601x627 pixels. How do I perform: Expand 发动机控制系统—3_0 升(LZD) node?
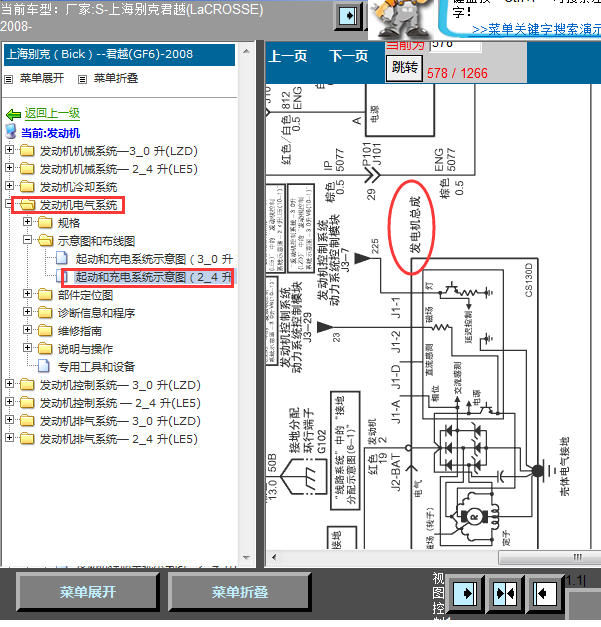pyautogui.click(x=9, y=384)
